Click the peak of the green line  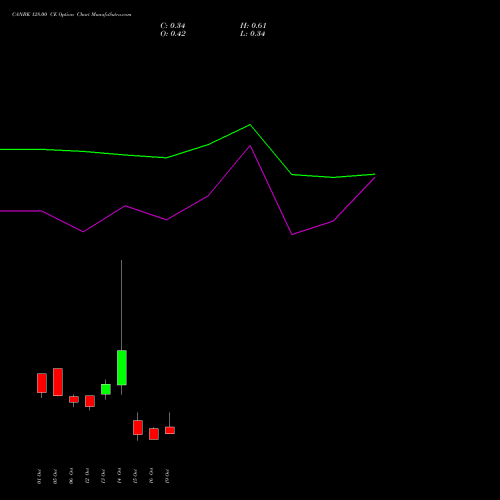click(250, 125)
